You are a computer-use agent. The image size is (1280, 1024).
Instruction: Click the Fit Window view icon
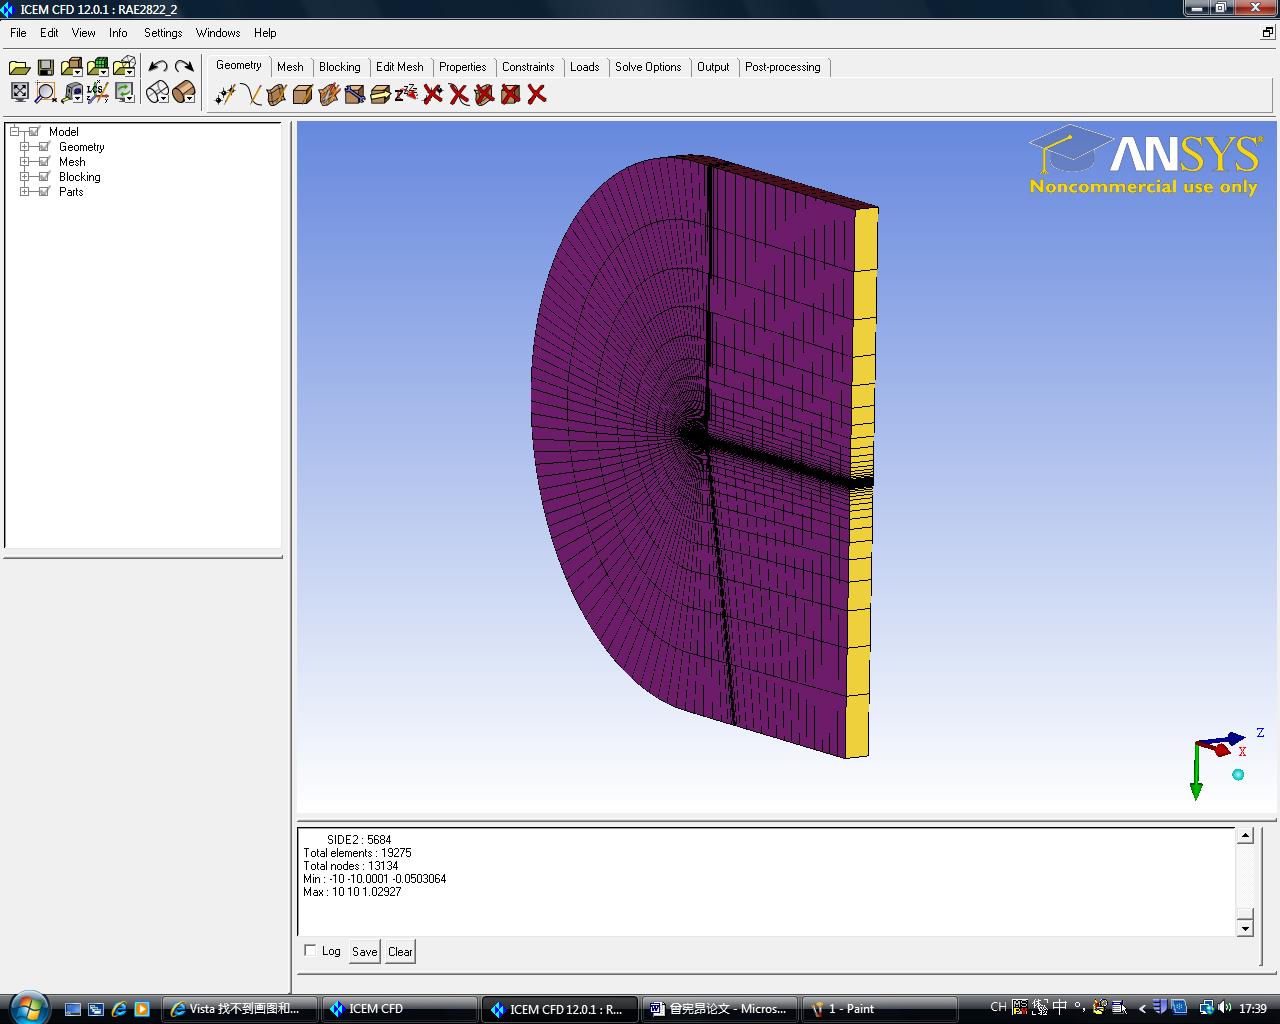pos(19,93)
